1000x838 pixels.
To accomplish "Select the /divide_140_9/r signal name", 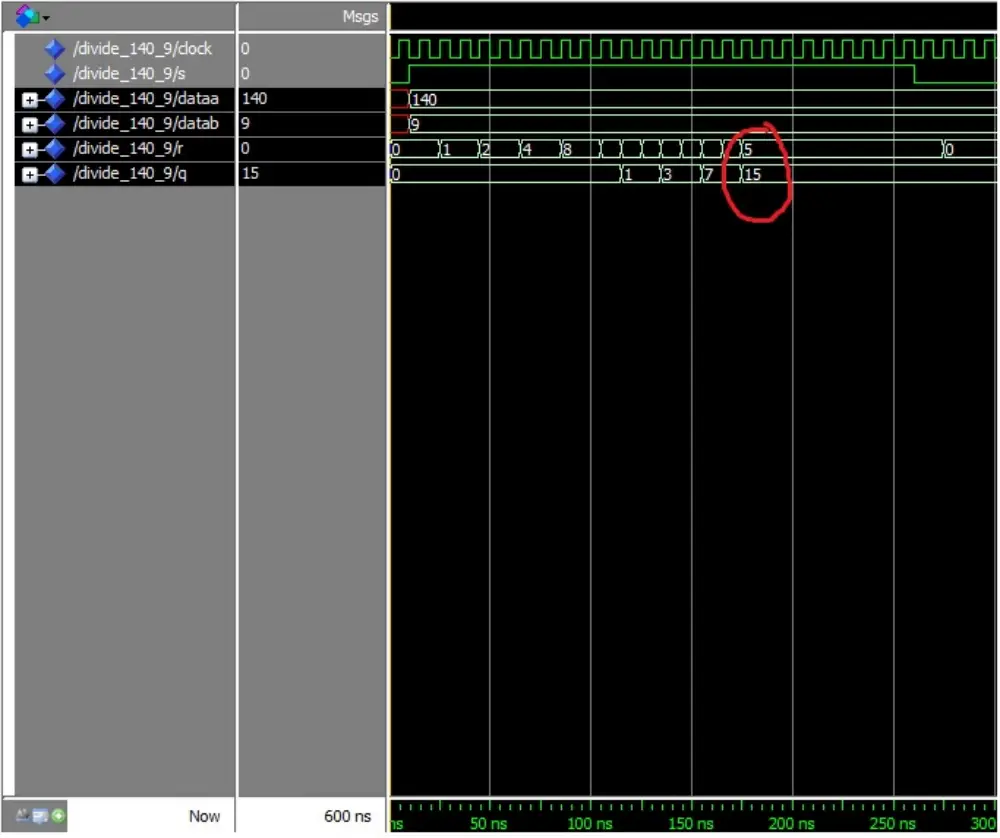I will click(x=128, y=149).
